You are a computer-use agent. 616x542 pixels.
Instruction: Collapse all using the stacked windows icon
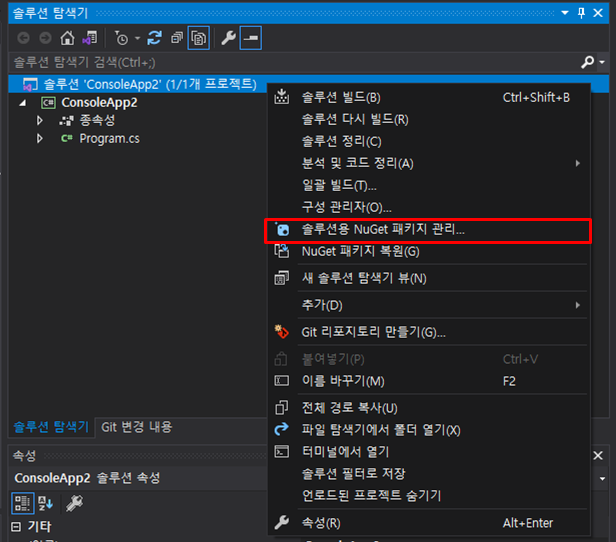(176, 38)
